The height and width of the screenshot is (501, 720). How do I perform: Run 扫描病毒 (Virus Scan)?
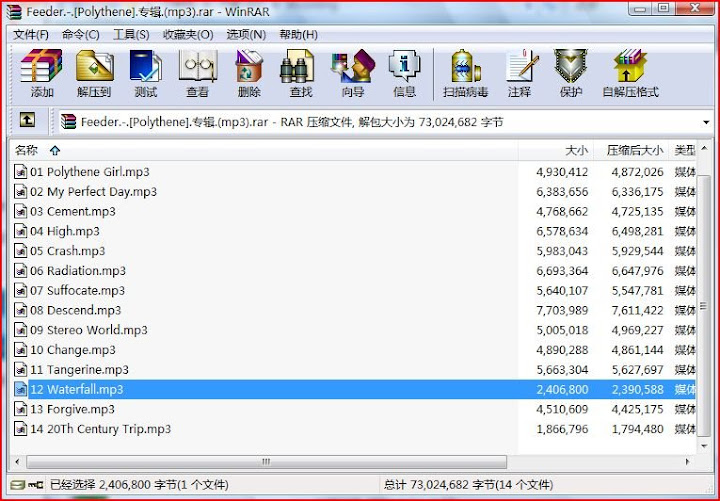click(465, 73)
